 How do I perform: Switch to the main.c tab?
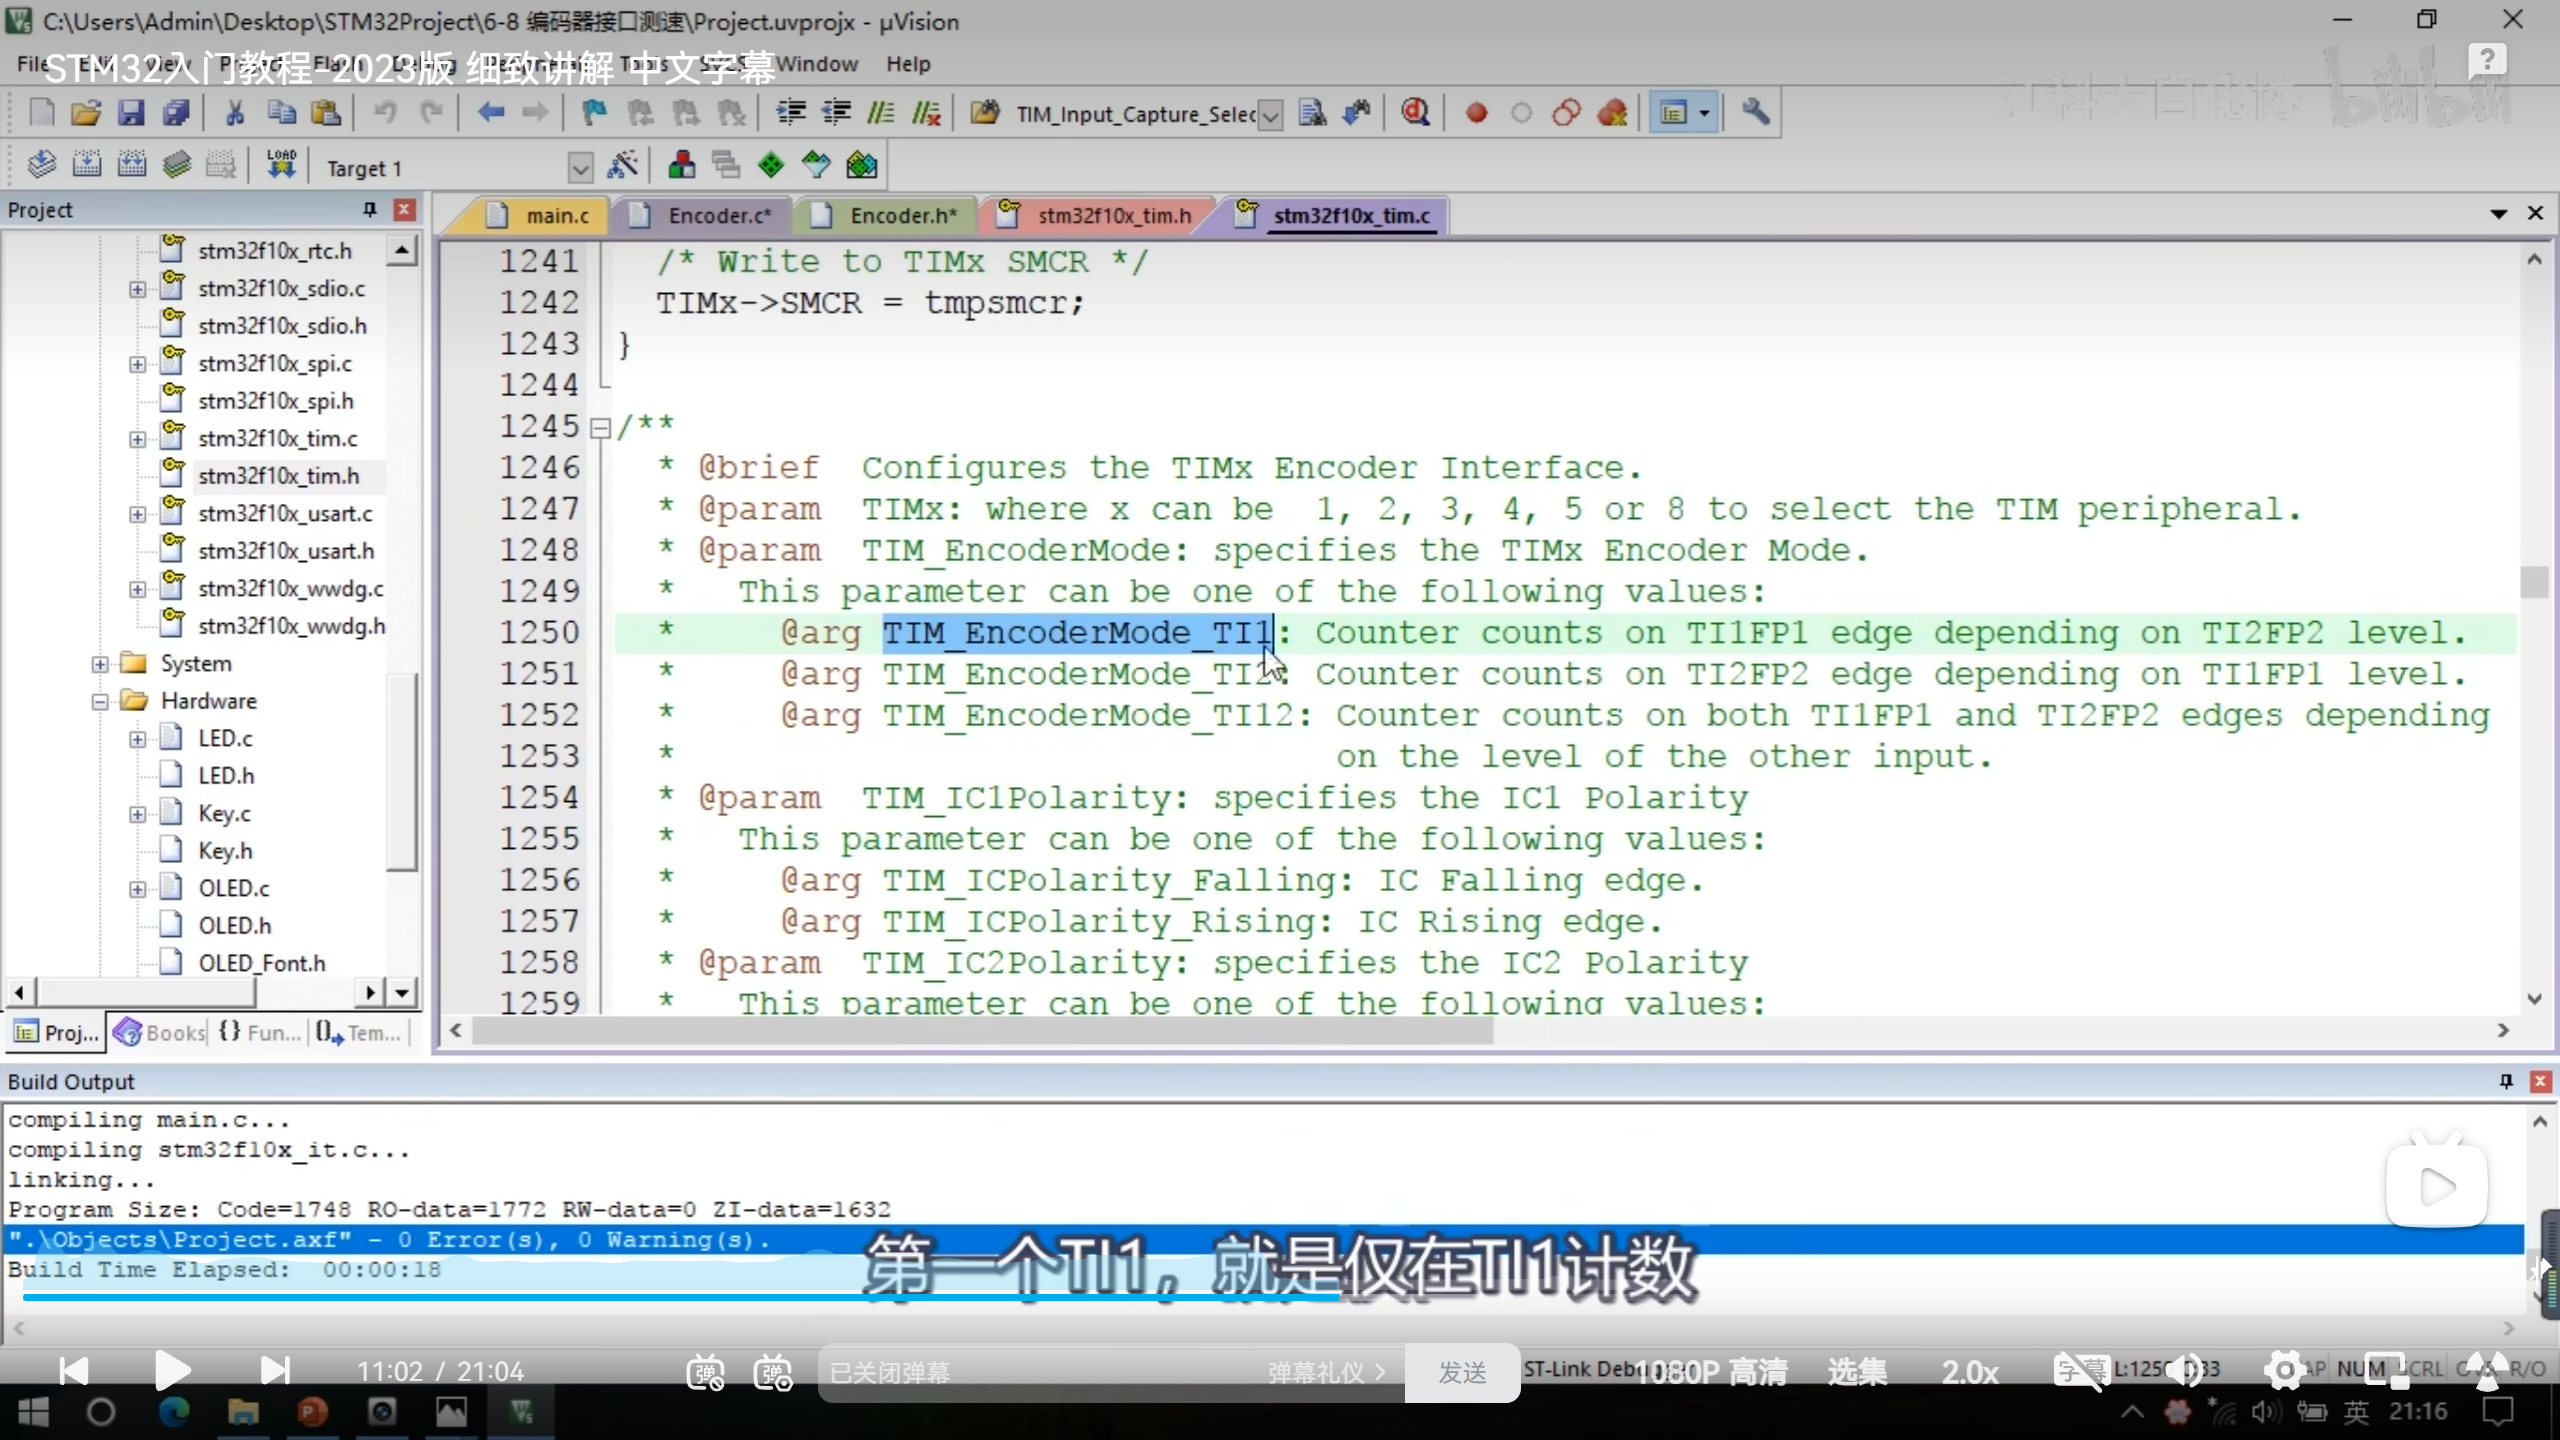(556, 215)
